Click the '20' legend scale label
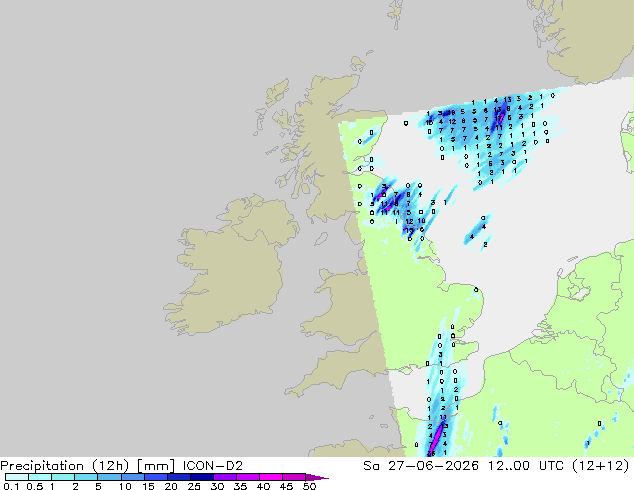Image resolution: width=634 pixels, height=490 pixels. point(171,486)
